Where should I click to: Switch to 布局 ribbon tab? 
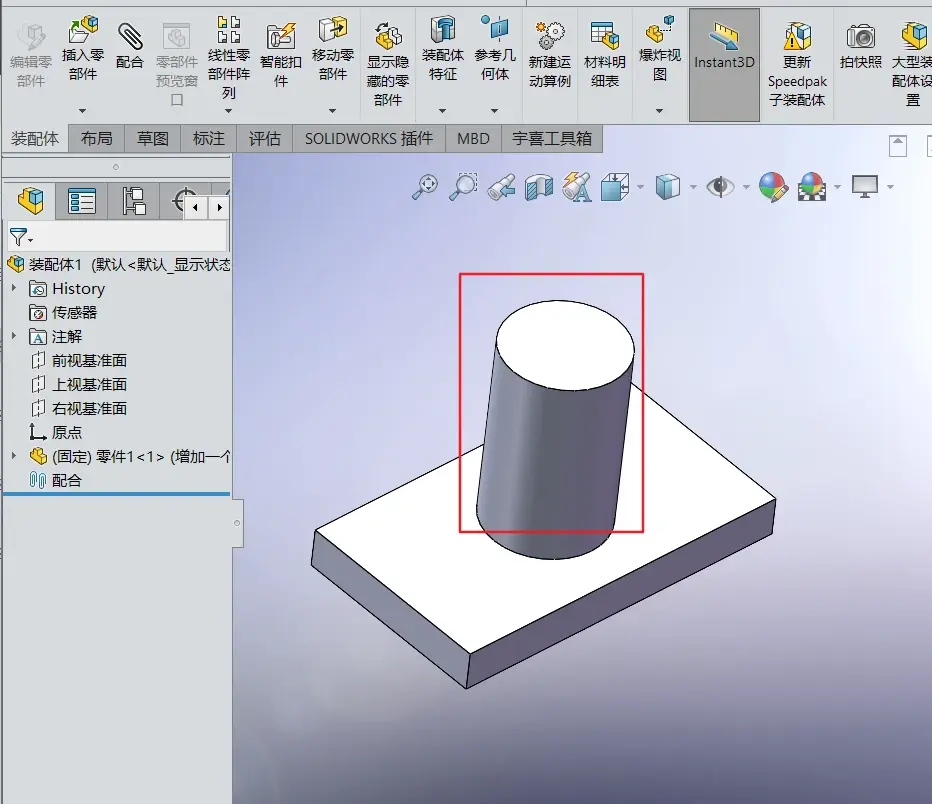96,138
